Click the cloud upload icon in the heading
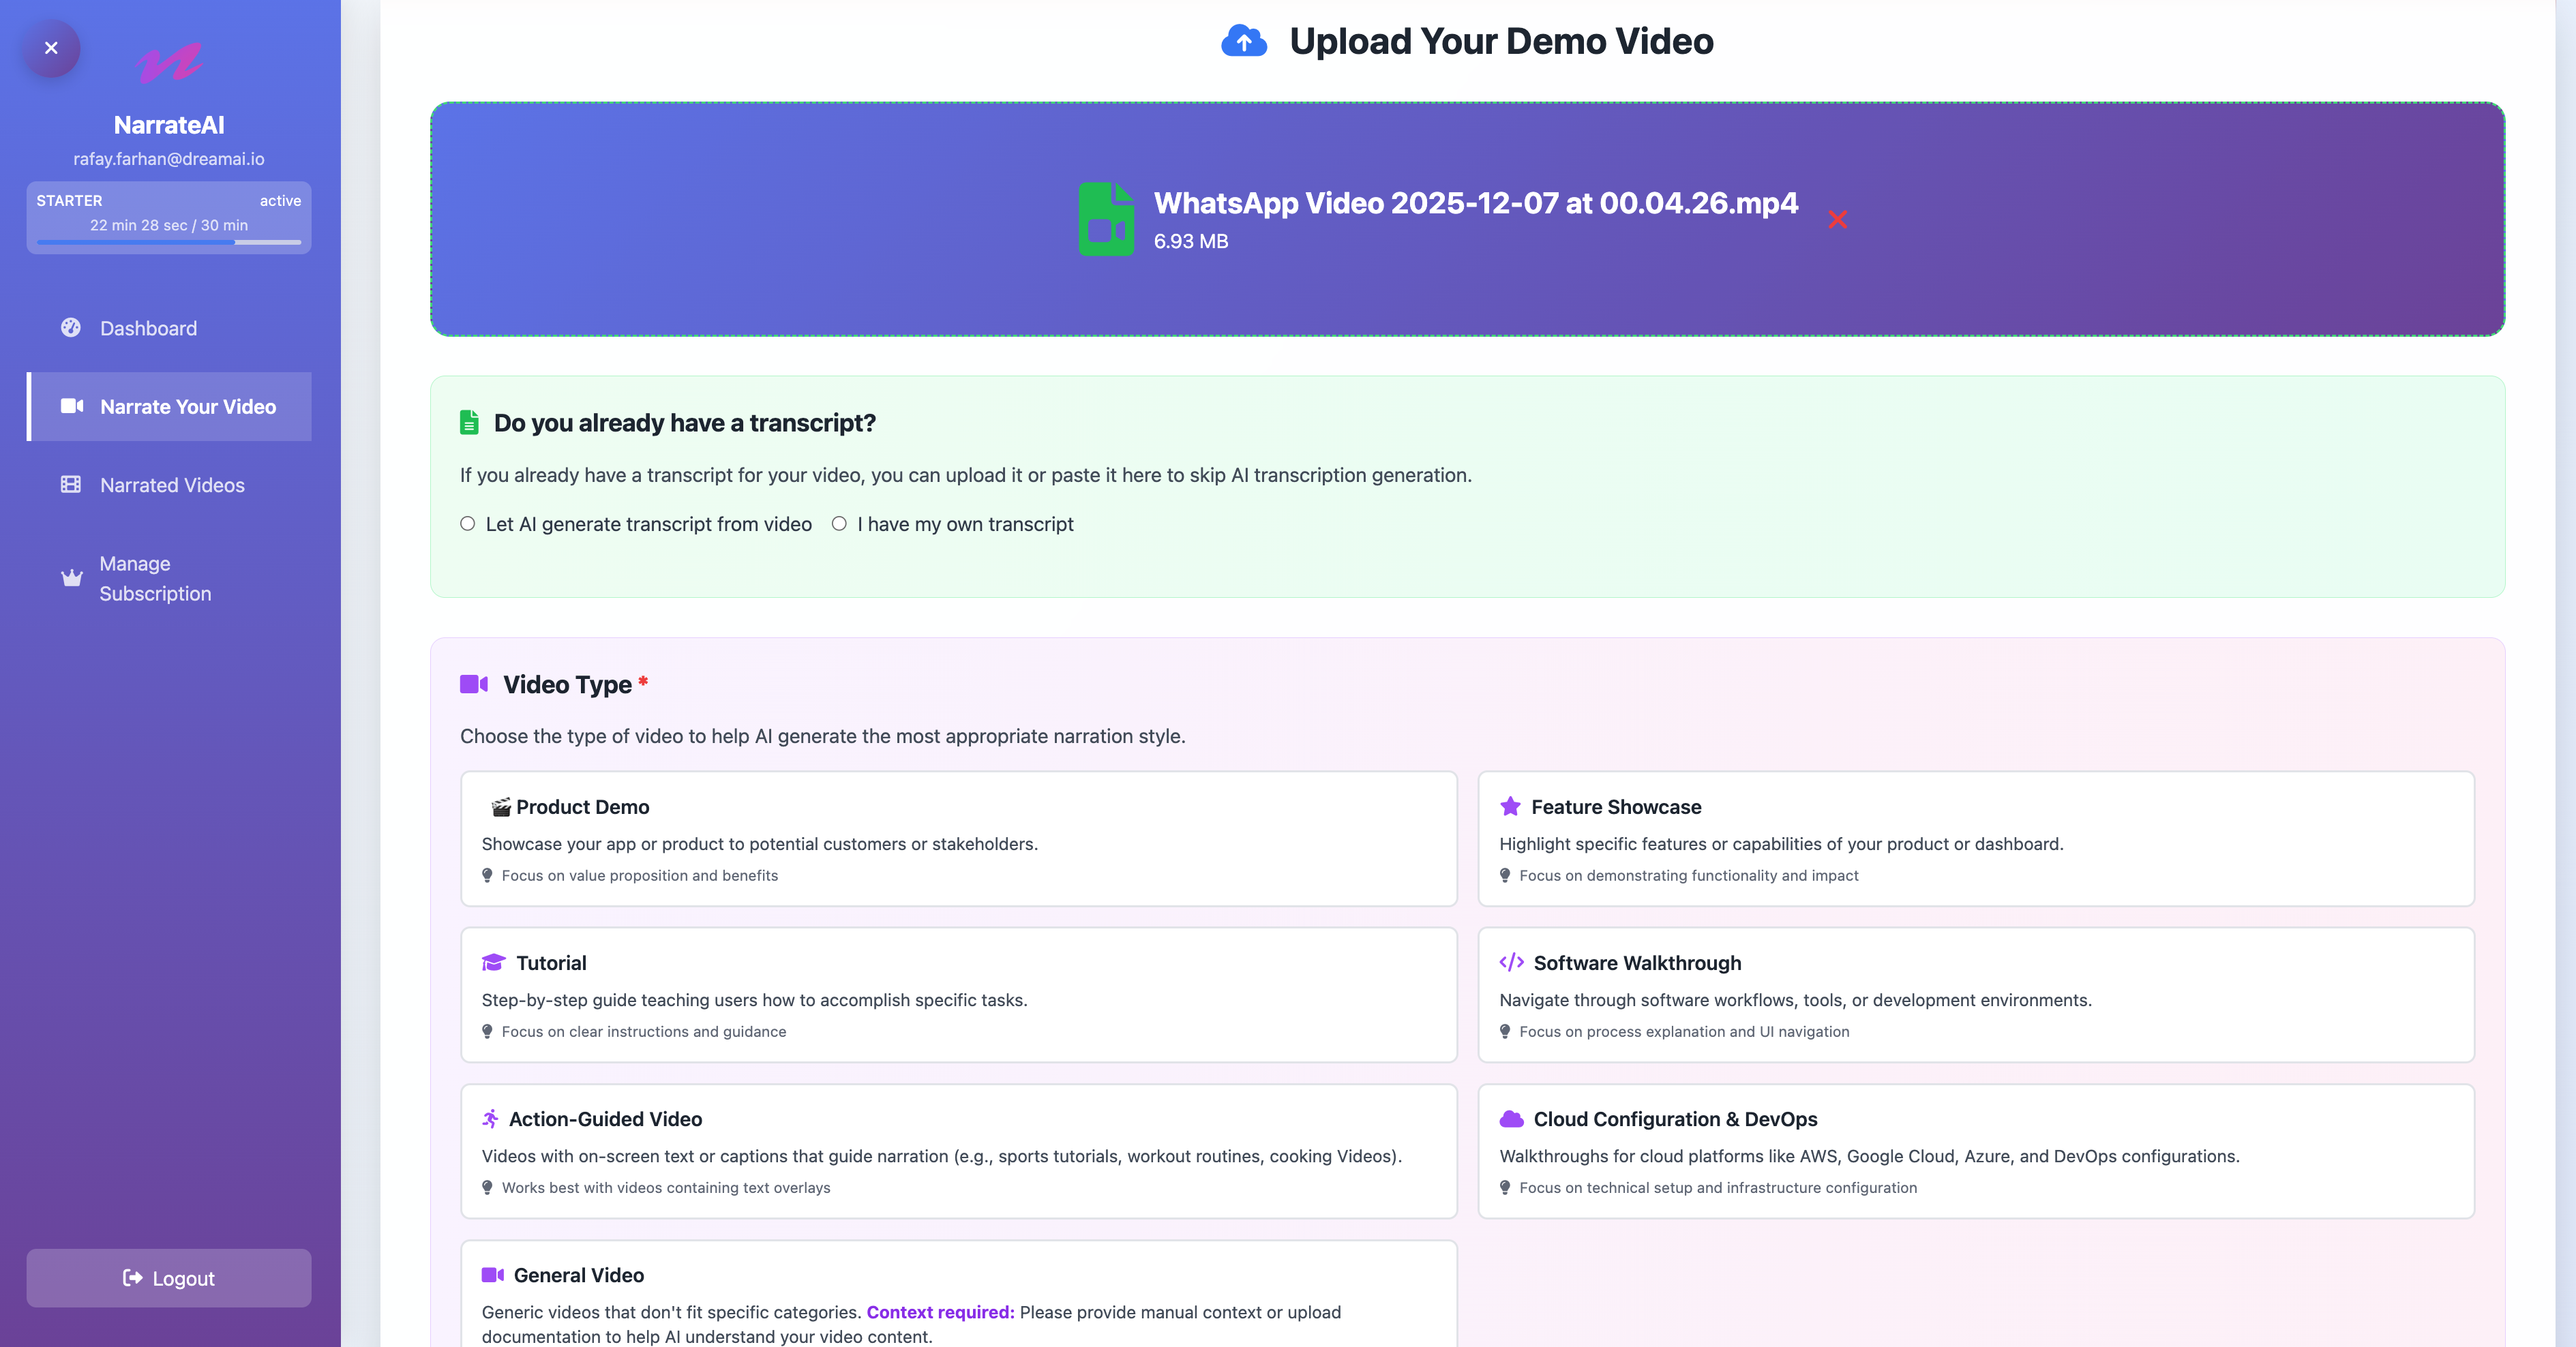Viewport: 2576px width, 1347px height. (x=1244, y=41)
